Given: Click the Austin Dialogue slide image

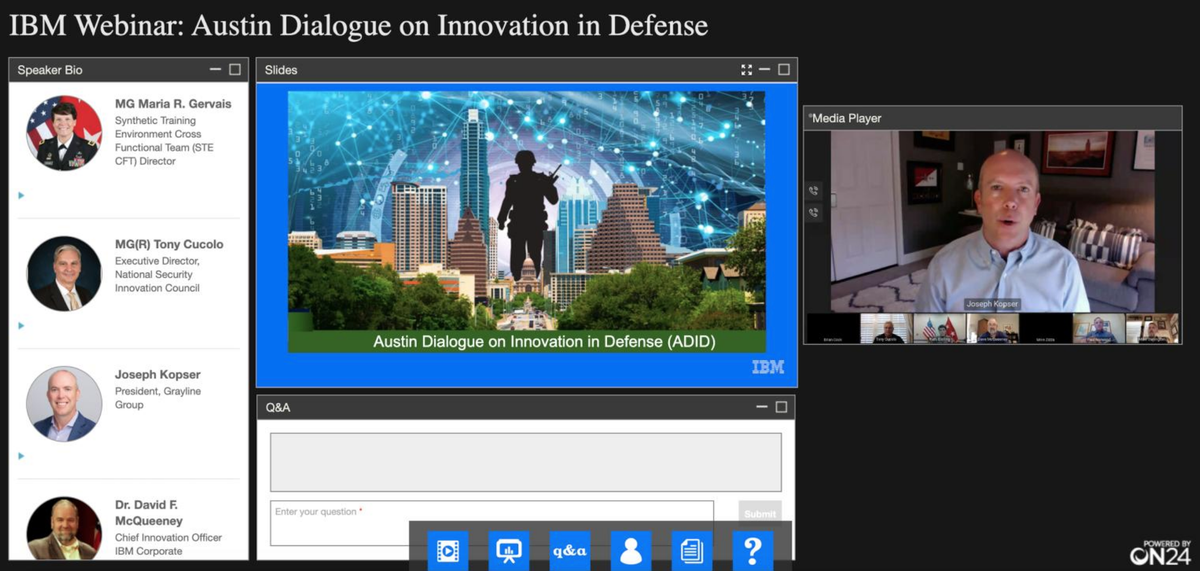Looking at the screenshot, I should tap(526, 222).
